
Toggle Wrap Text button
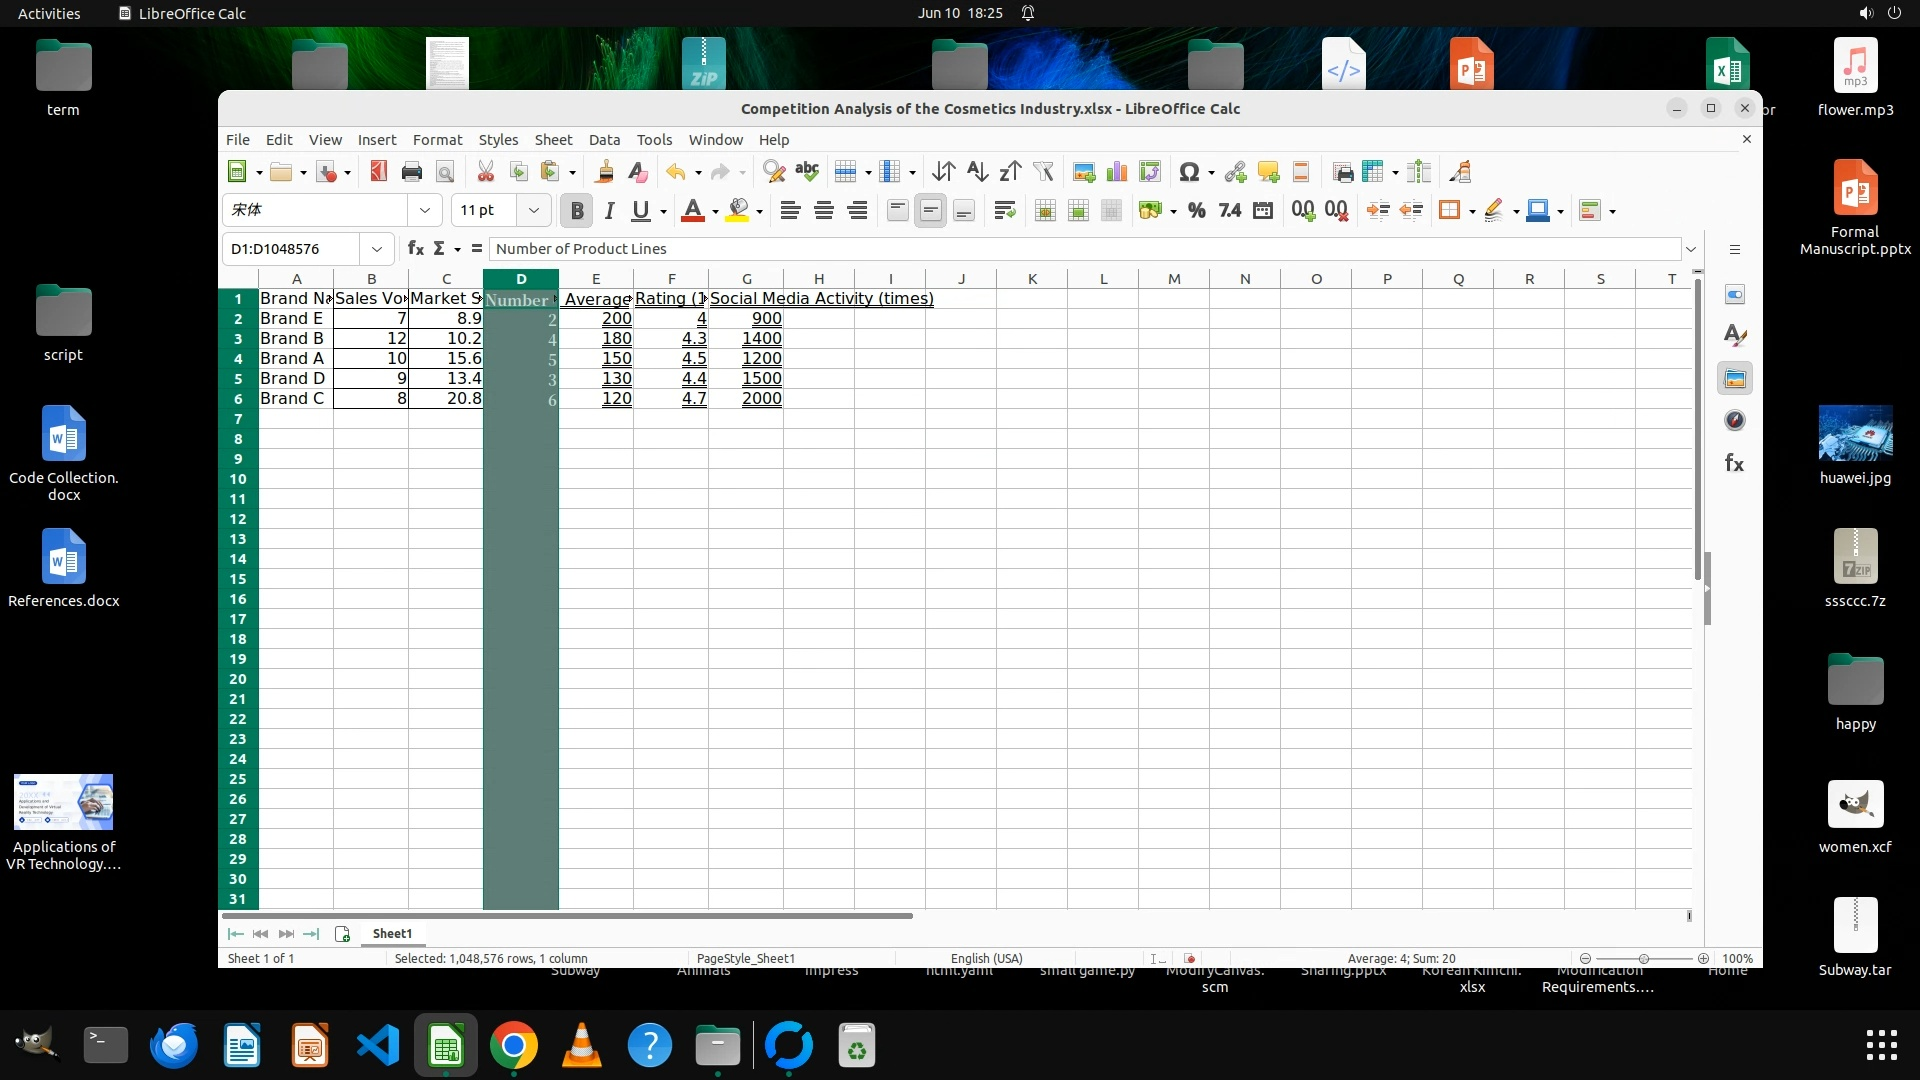(1004, 210)
